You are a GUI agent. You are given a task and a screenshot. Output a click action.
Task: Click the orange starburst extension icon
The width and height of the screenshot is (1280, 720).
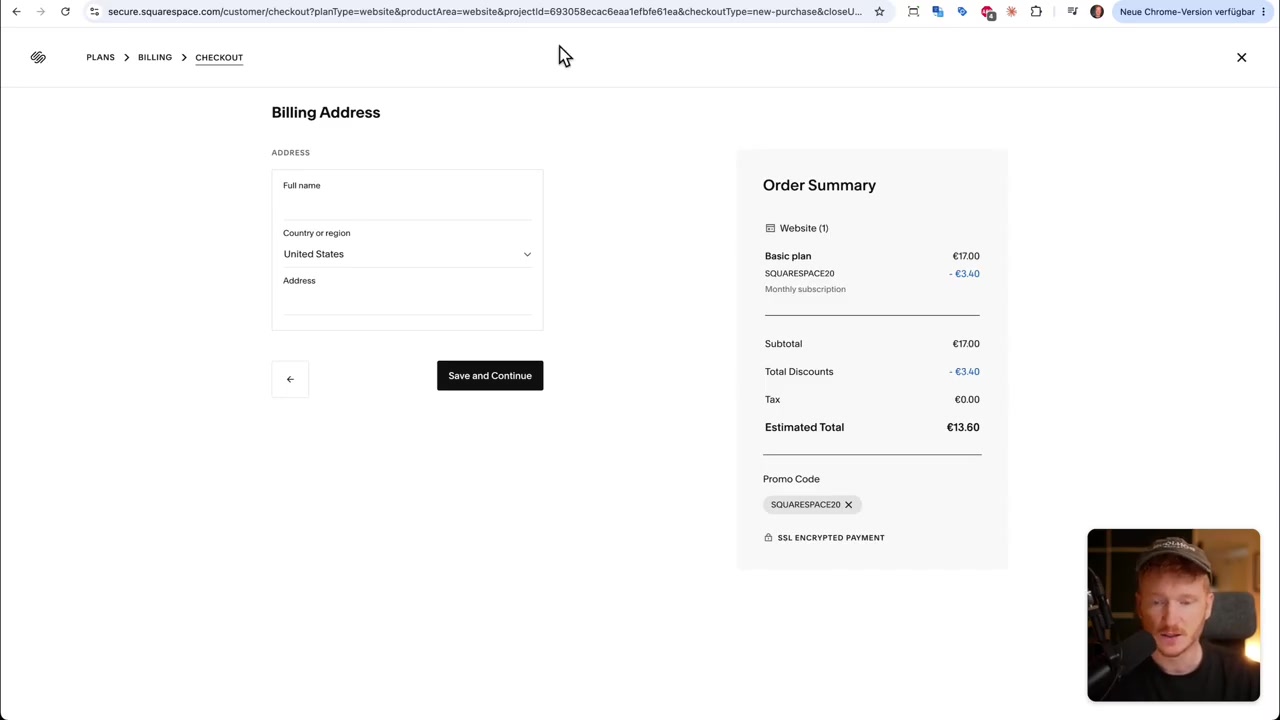(1011, 11)
